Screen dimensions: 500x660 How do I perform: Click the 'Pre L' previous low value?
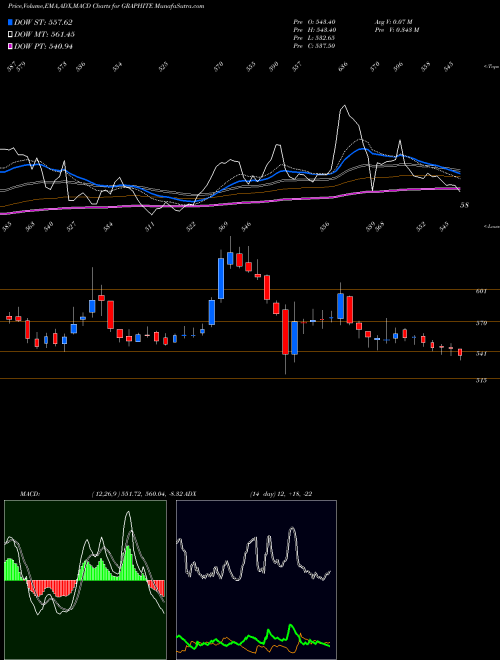coord(314,38)
